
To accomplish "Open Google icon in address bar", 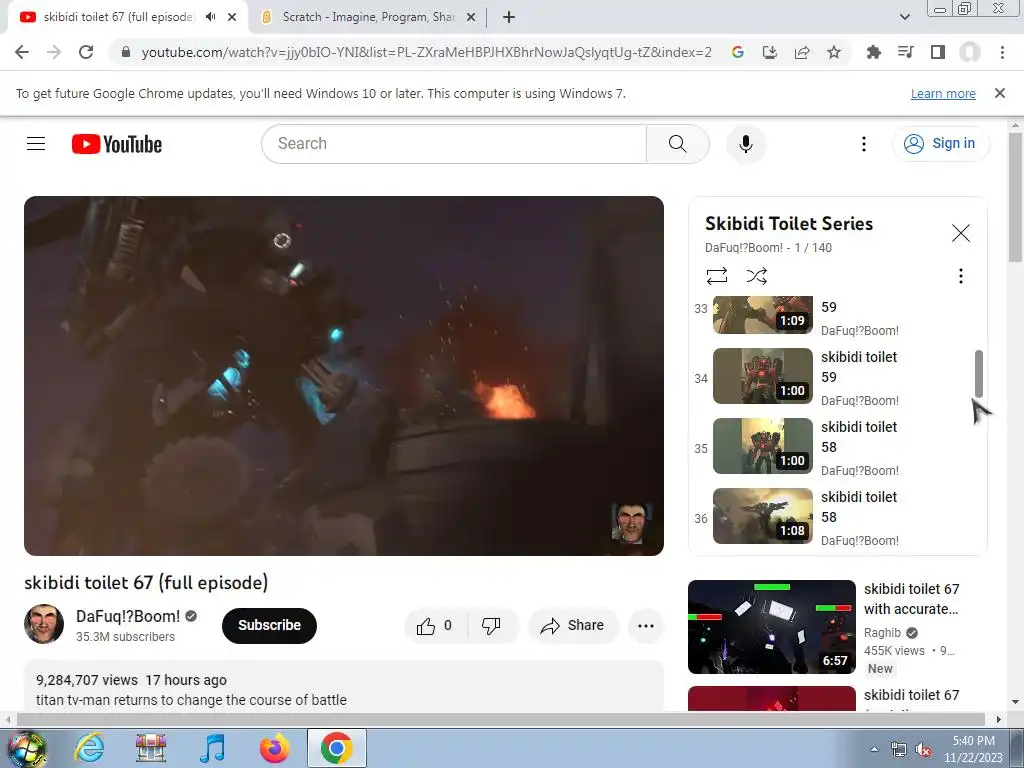I will click(x=737, y=52).
